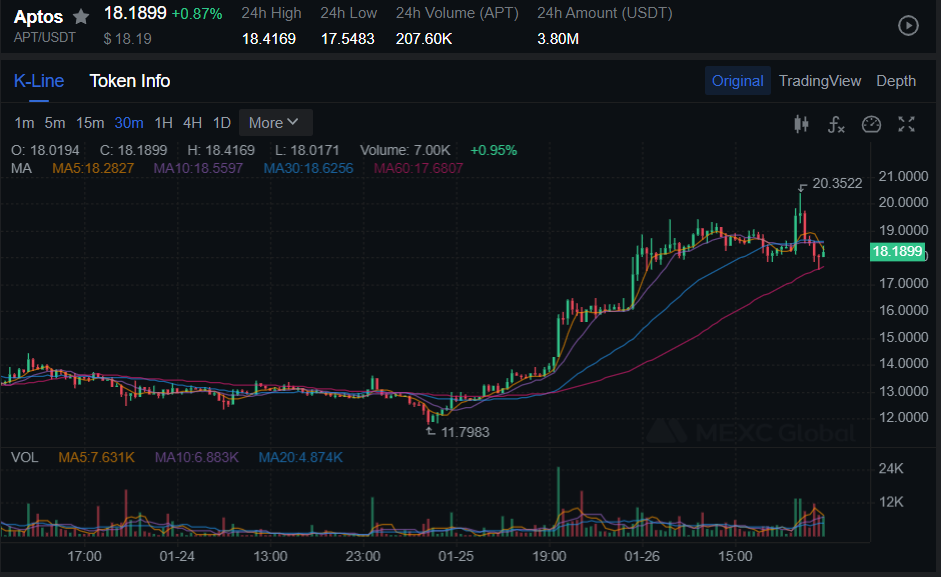Open the fx technical indicators icon

click(x=836, y=124)
